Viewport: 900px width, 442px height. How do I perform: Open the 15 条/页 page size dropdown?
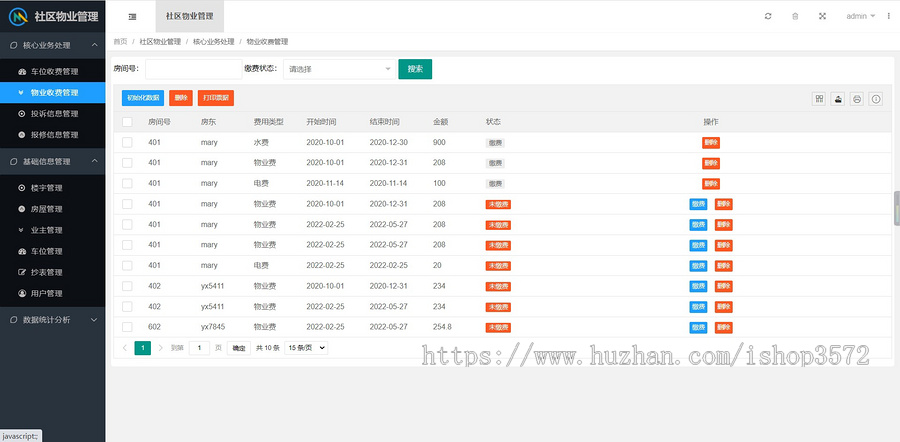306,348
